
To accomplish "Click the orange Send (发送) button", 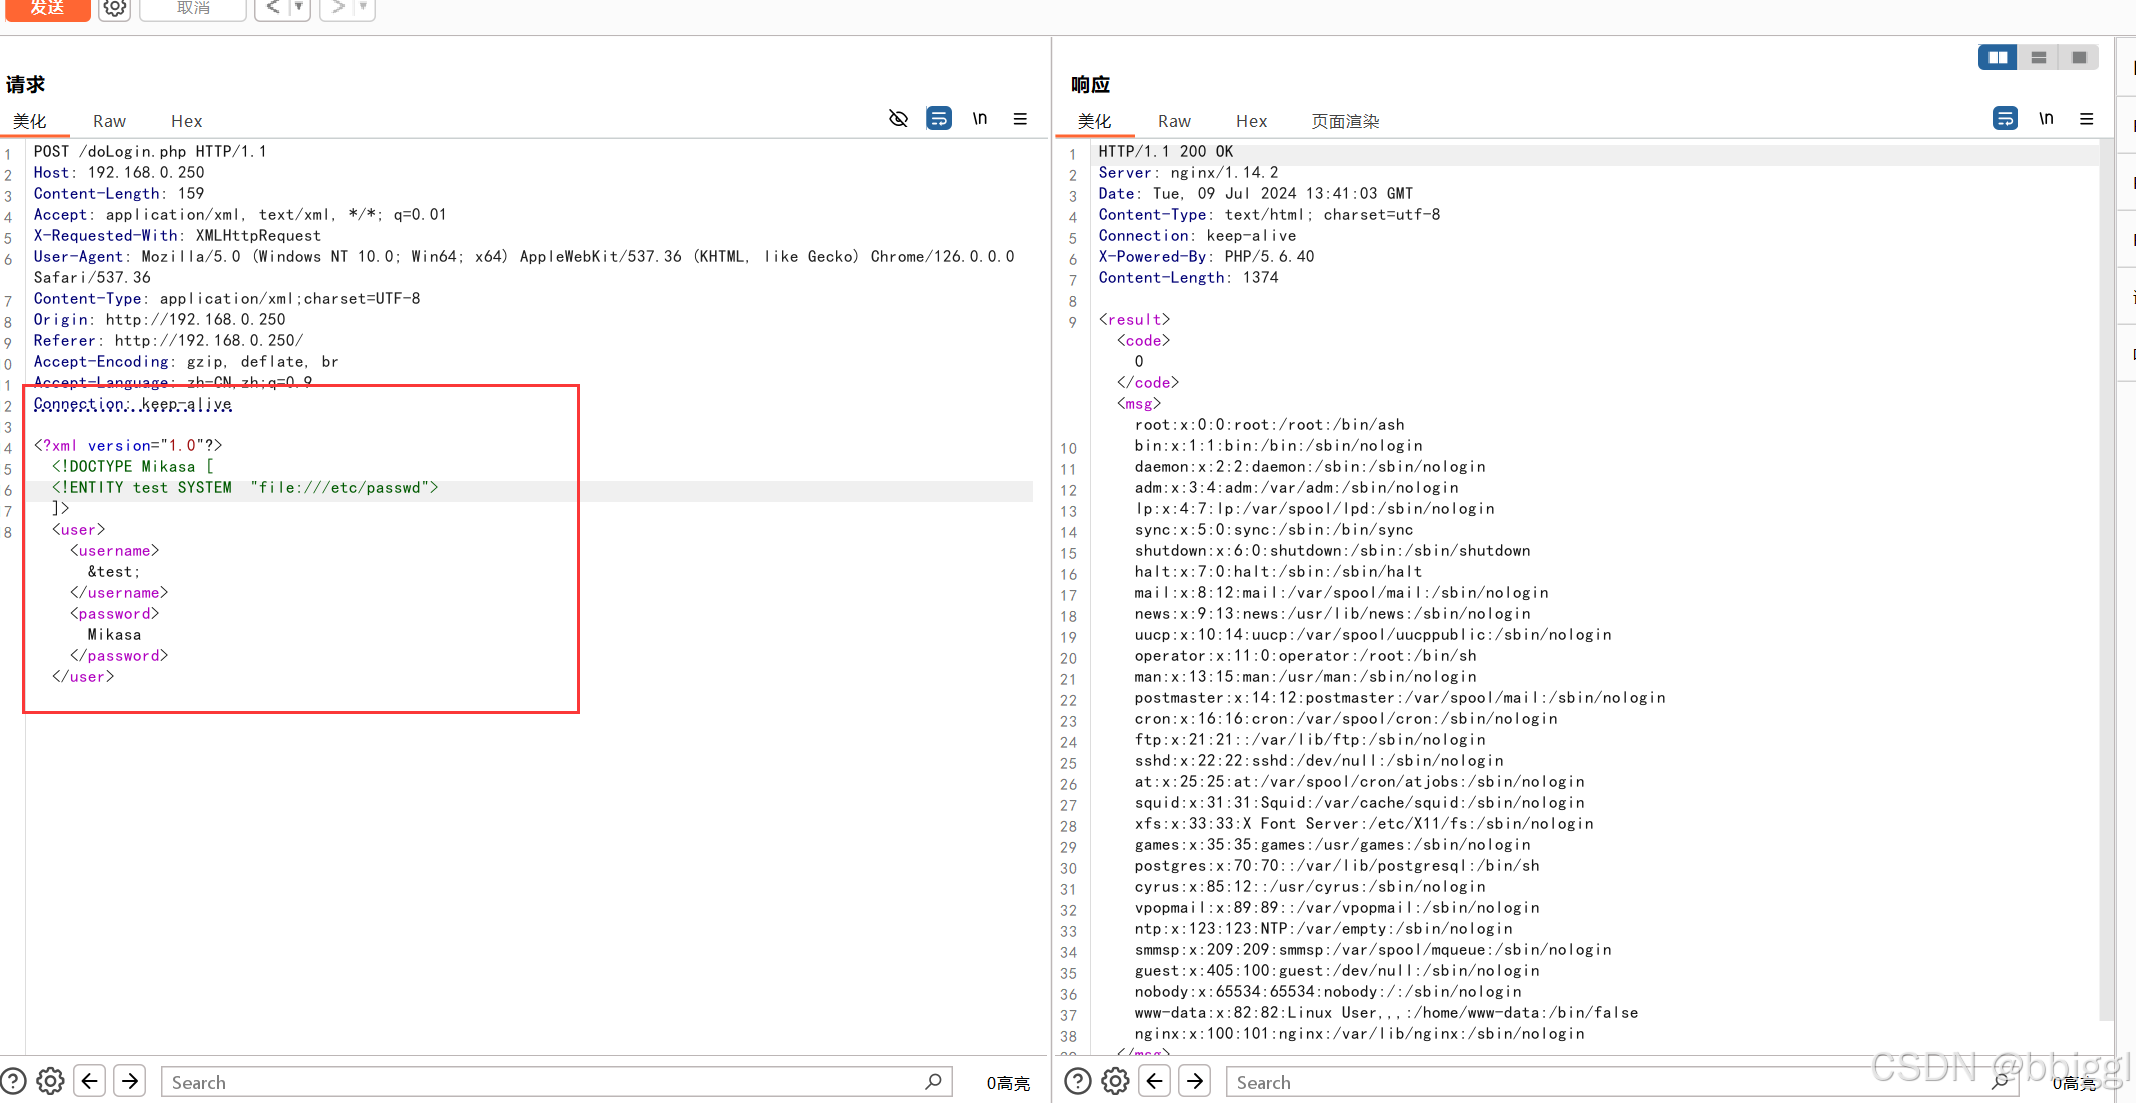I will click(x=46, y=8).
